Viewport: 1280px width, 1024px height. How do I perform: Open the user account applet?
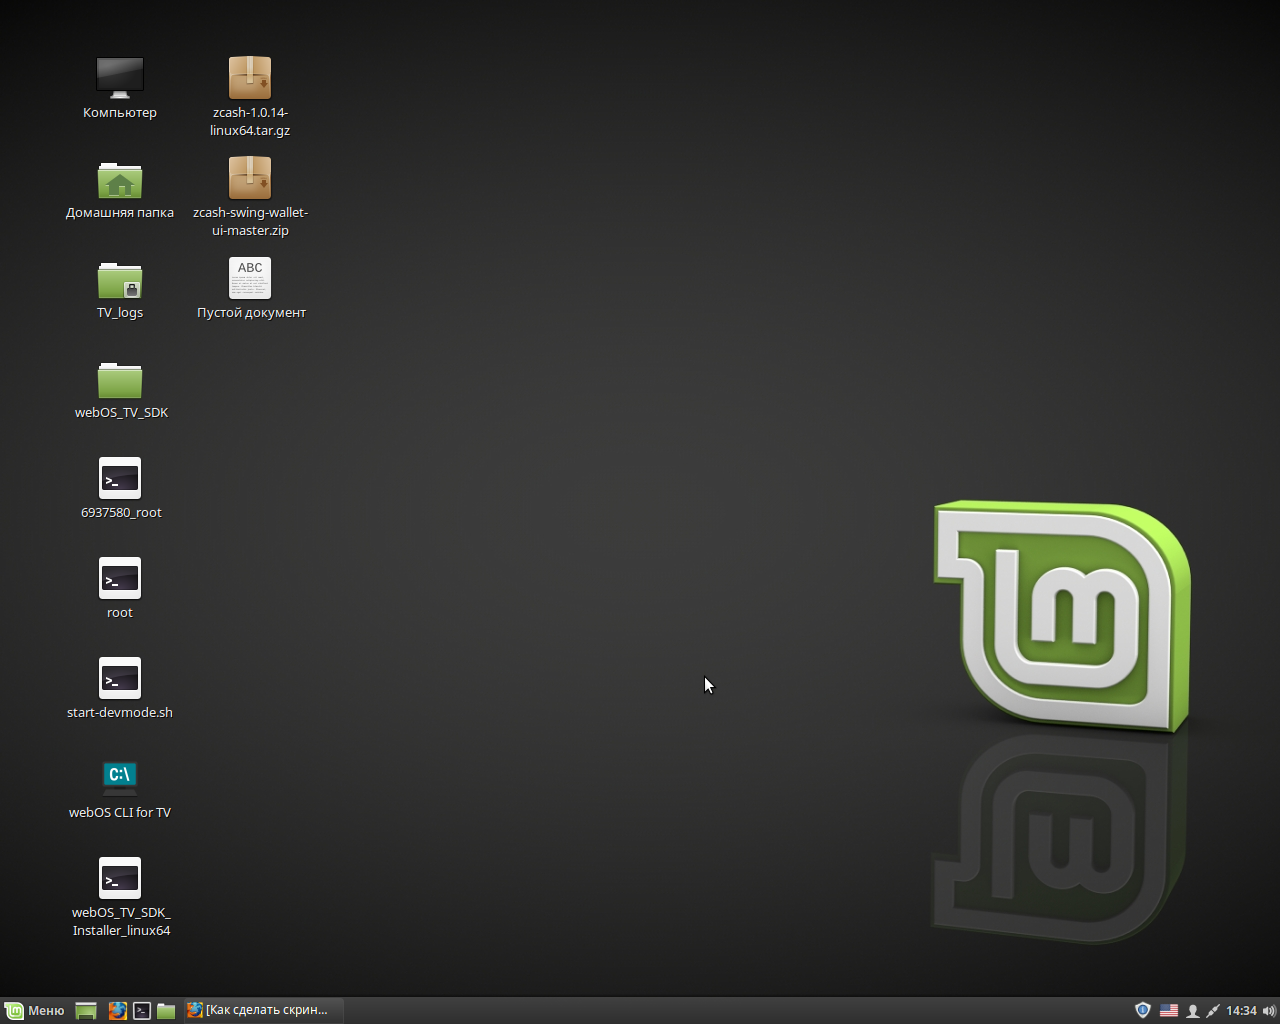click(x=1192, y=1010)
